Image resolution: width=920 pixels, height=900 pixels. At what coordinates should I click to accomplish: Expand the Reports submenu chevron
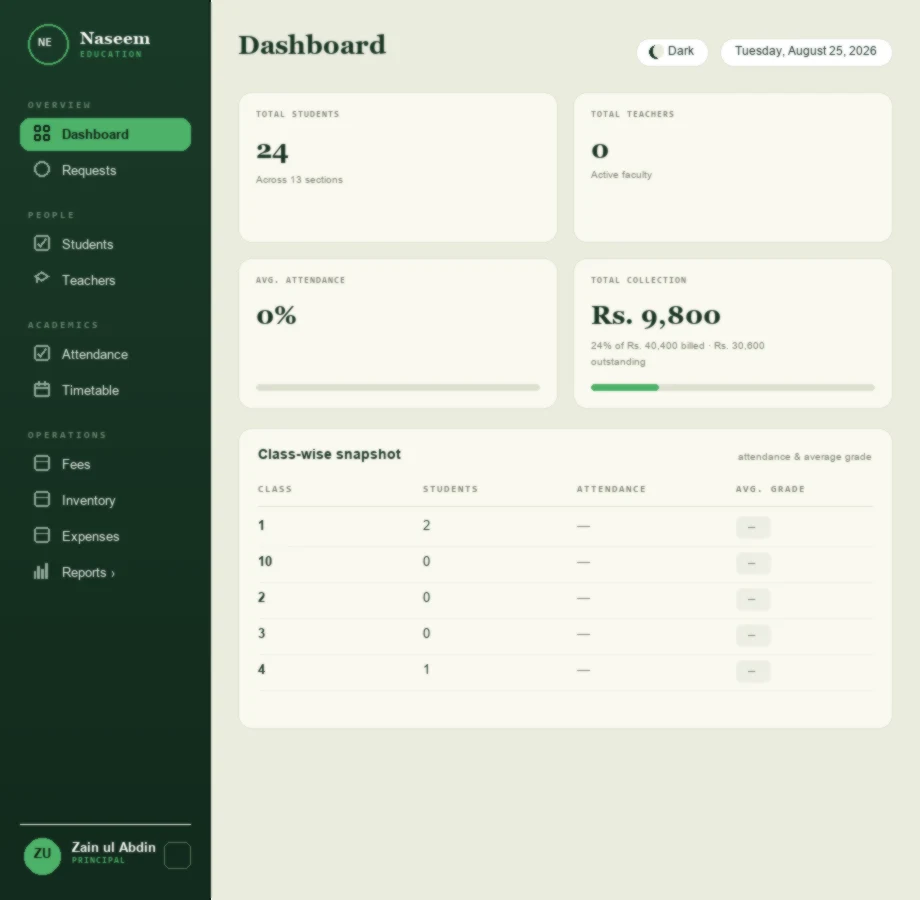click(113, 574)
